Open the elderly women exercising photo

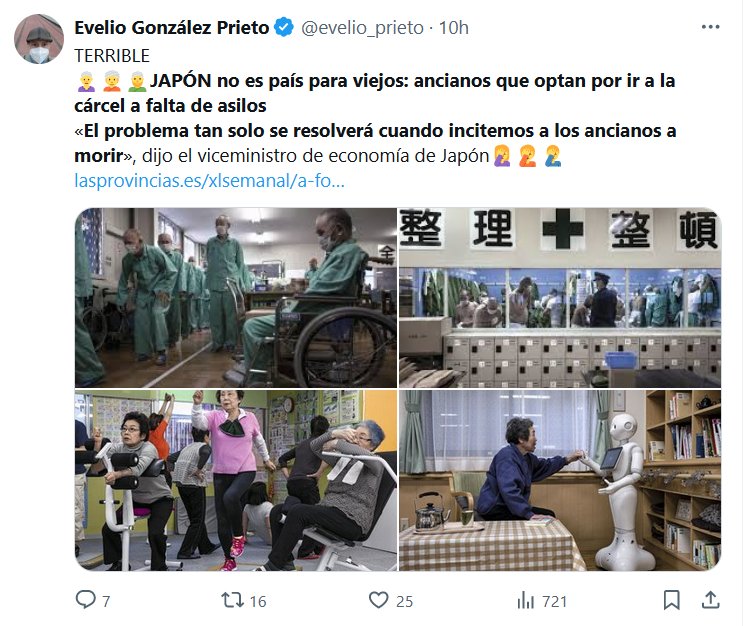[236, 480]
